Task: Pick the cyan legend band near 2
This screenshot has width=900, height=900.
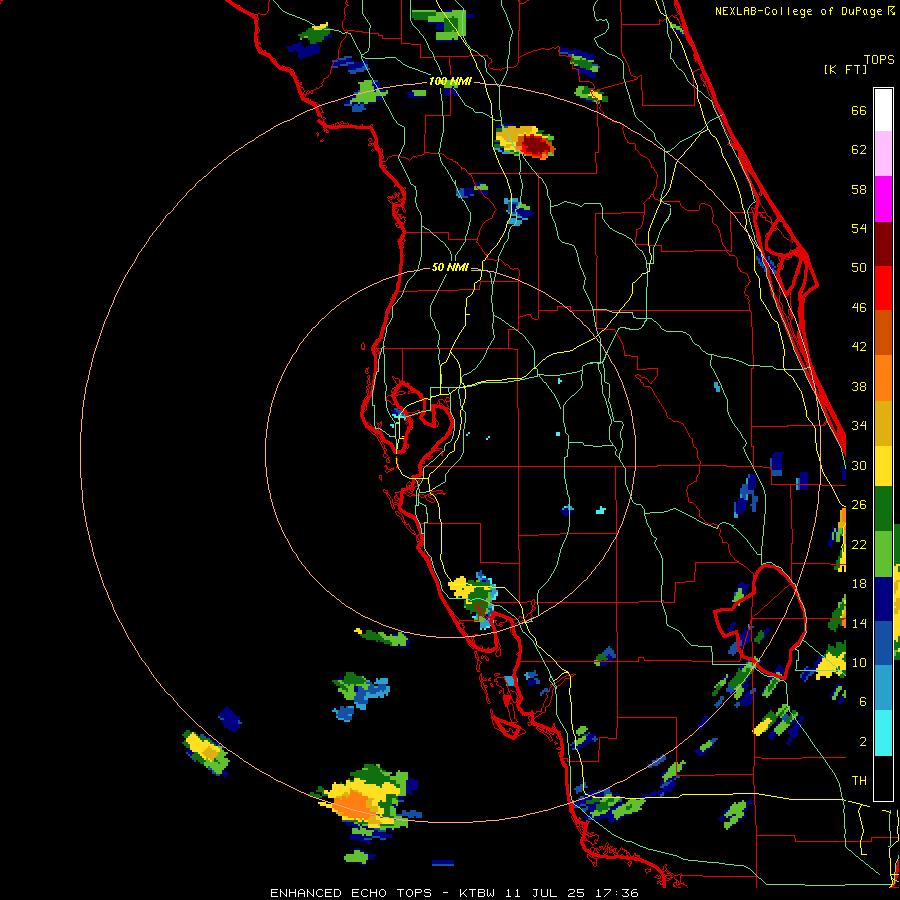Action: click(x=883, y=733)
